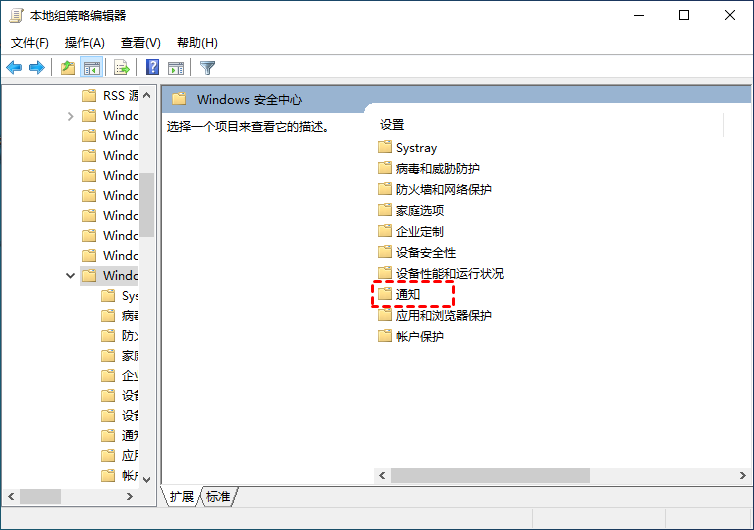Select the 帐 child node in tree
The height and width of the screenshot is (530, 754).
[x=120, y=475]
